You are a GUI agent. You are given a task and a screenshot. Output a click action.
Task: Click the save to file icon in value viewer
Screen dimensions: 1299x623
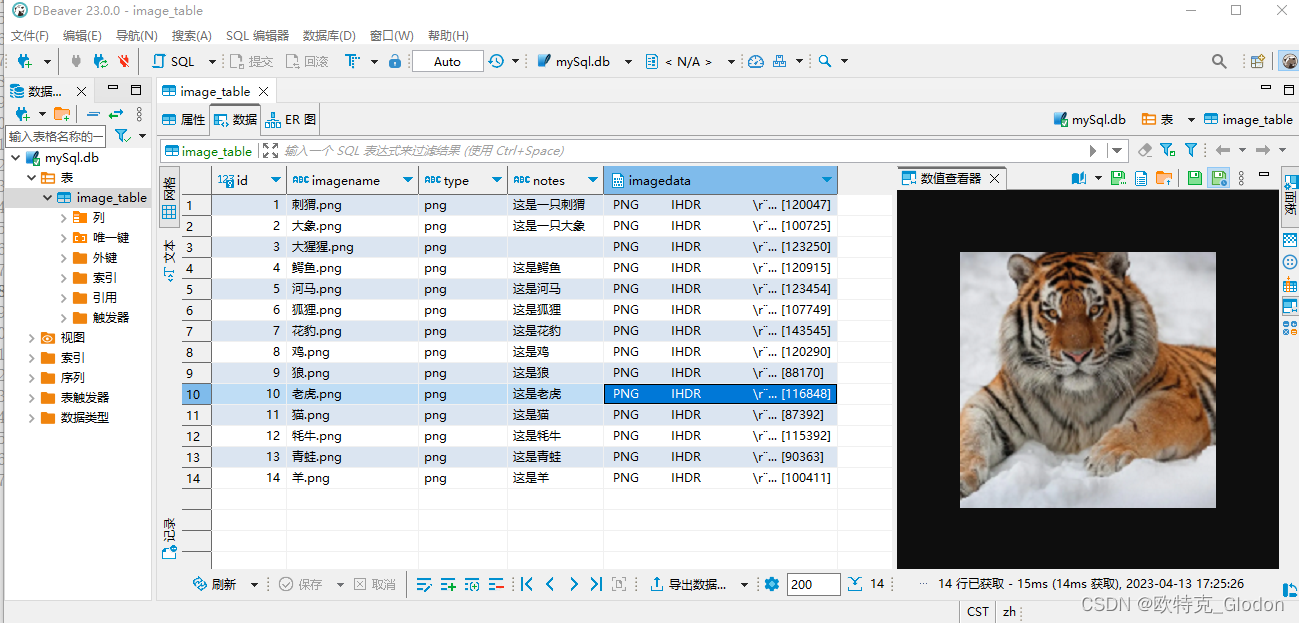click(1118, 178)
